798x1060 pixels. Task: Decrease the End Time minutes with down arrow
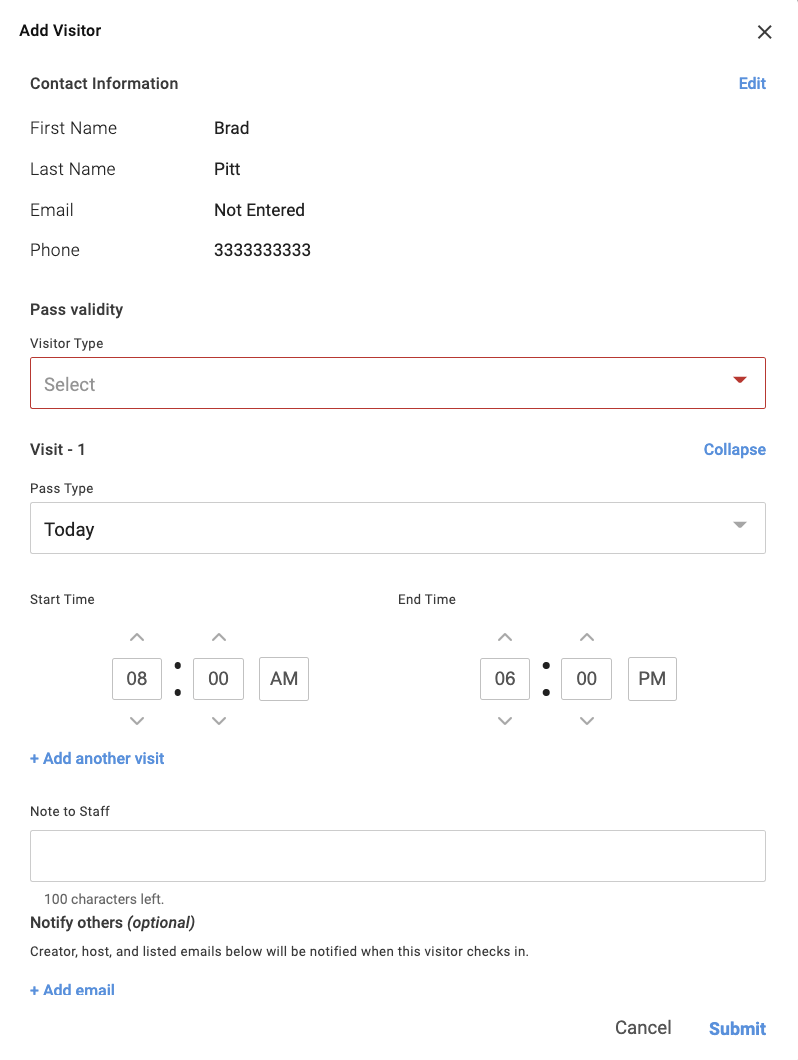coord(587,721)
